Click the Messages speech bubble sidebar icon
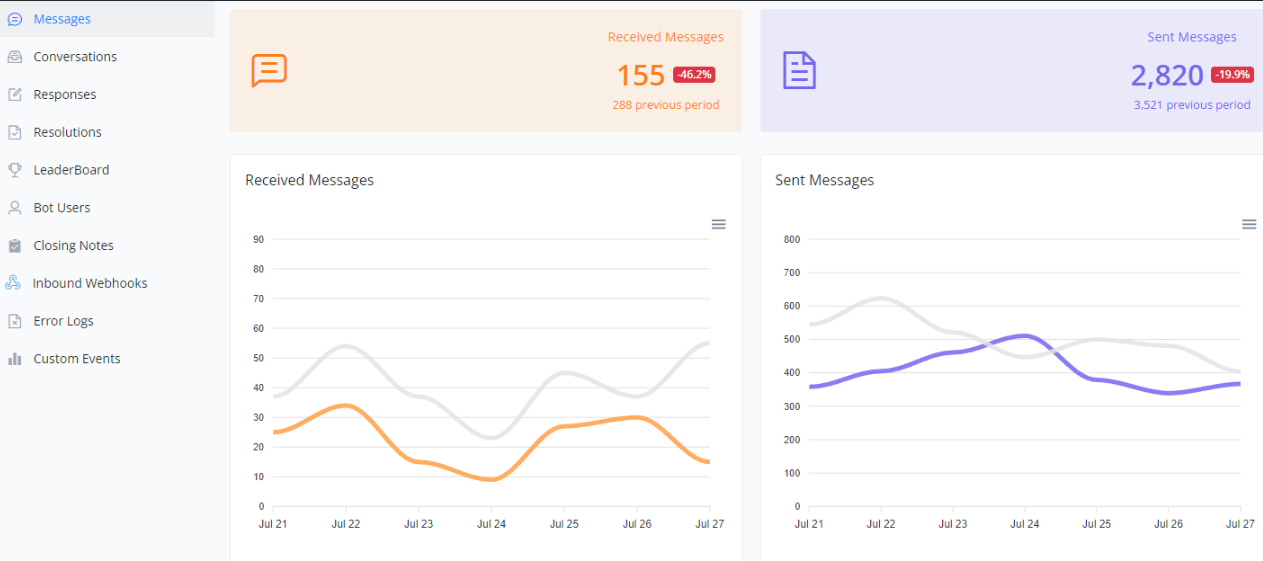1263x561 pixels. 14,19
